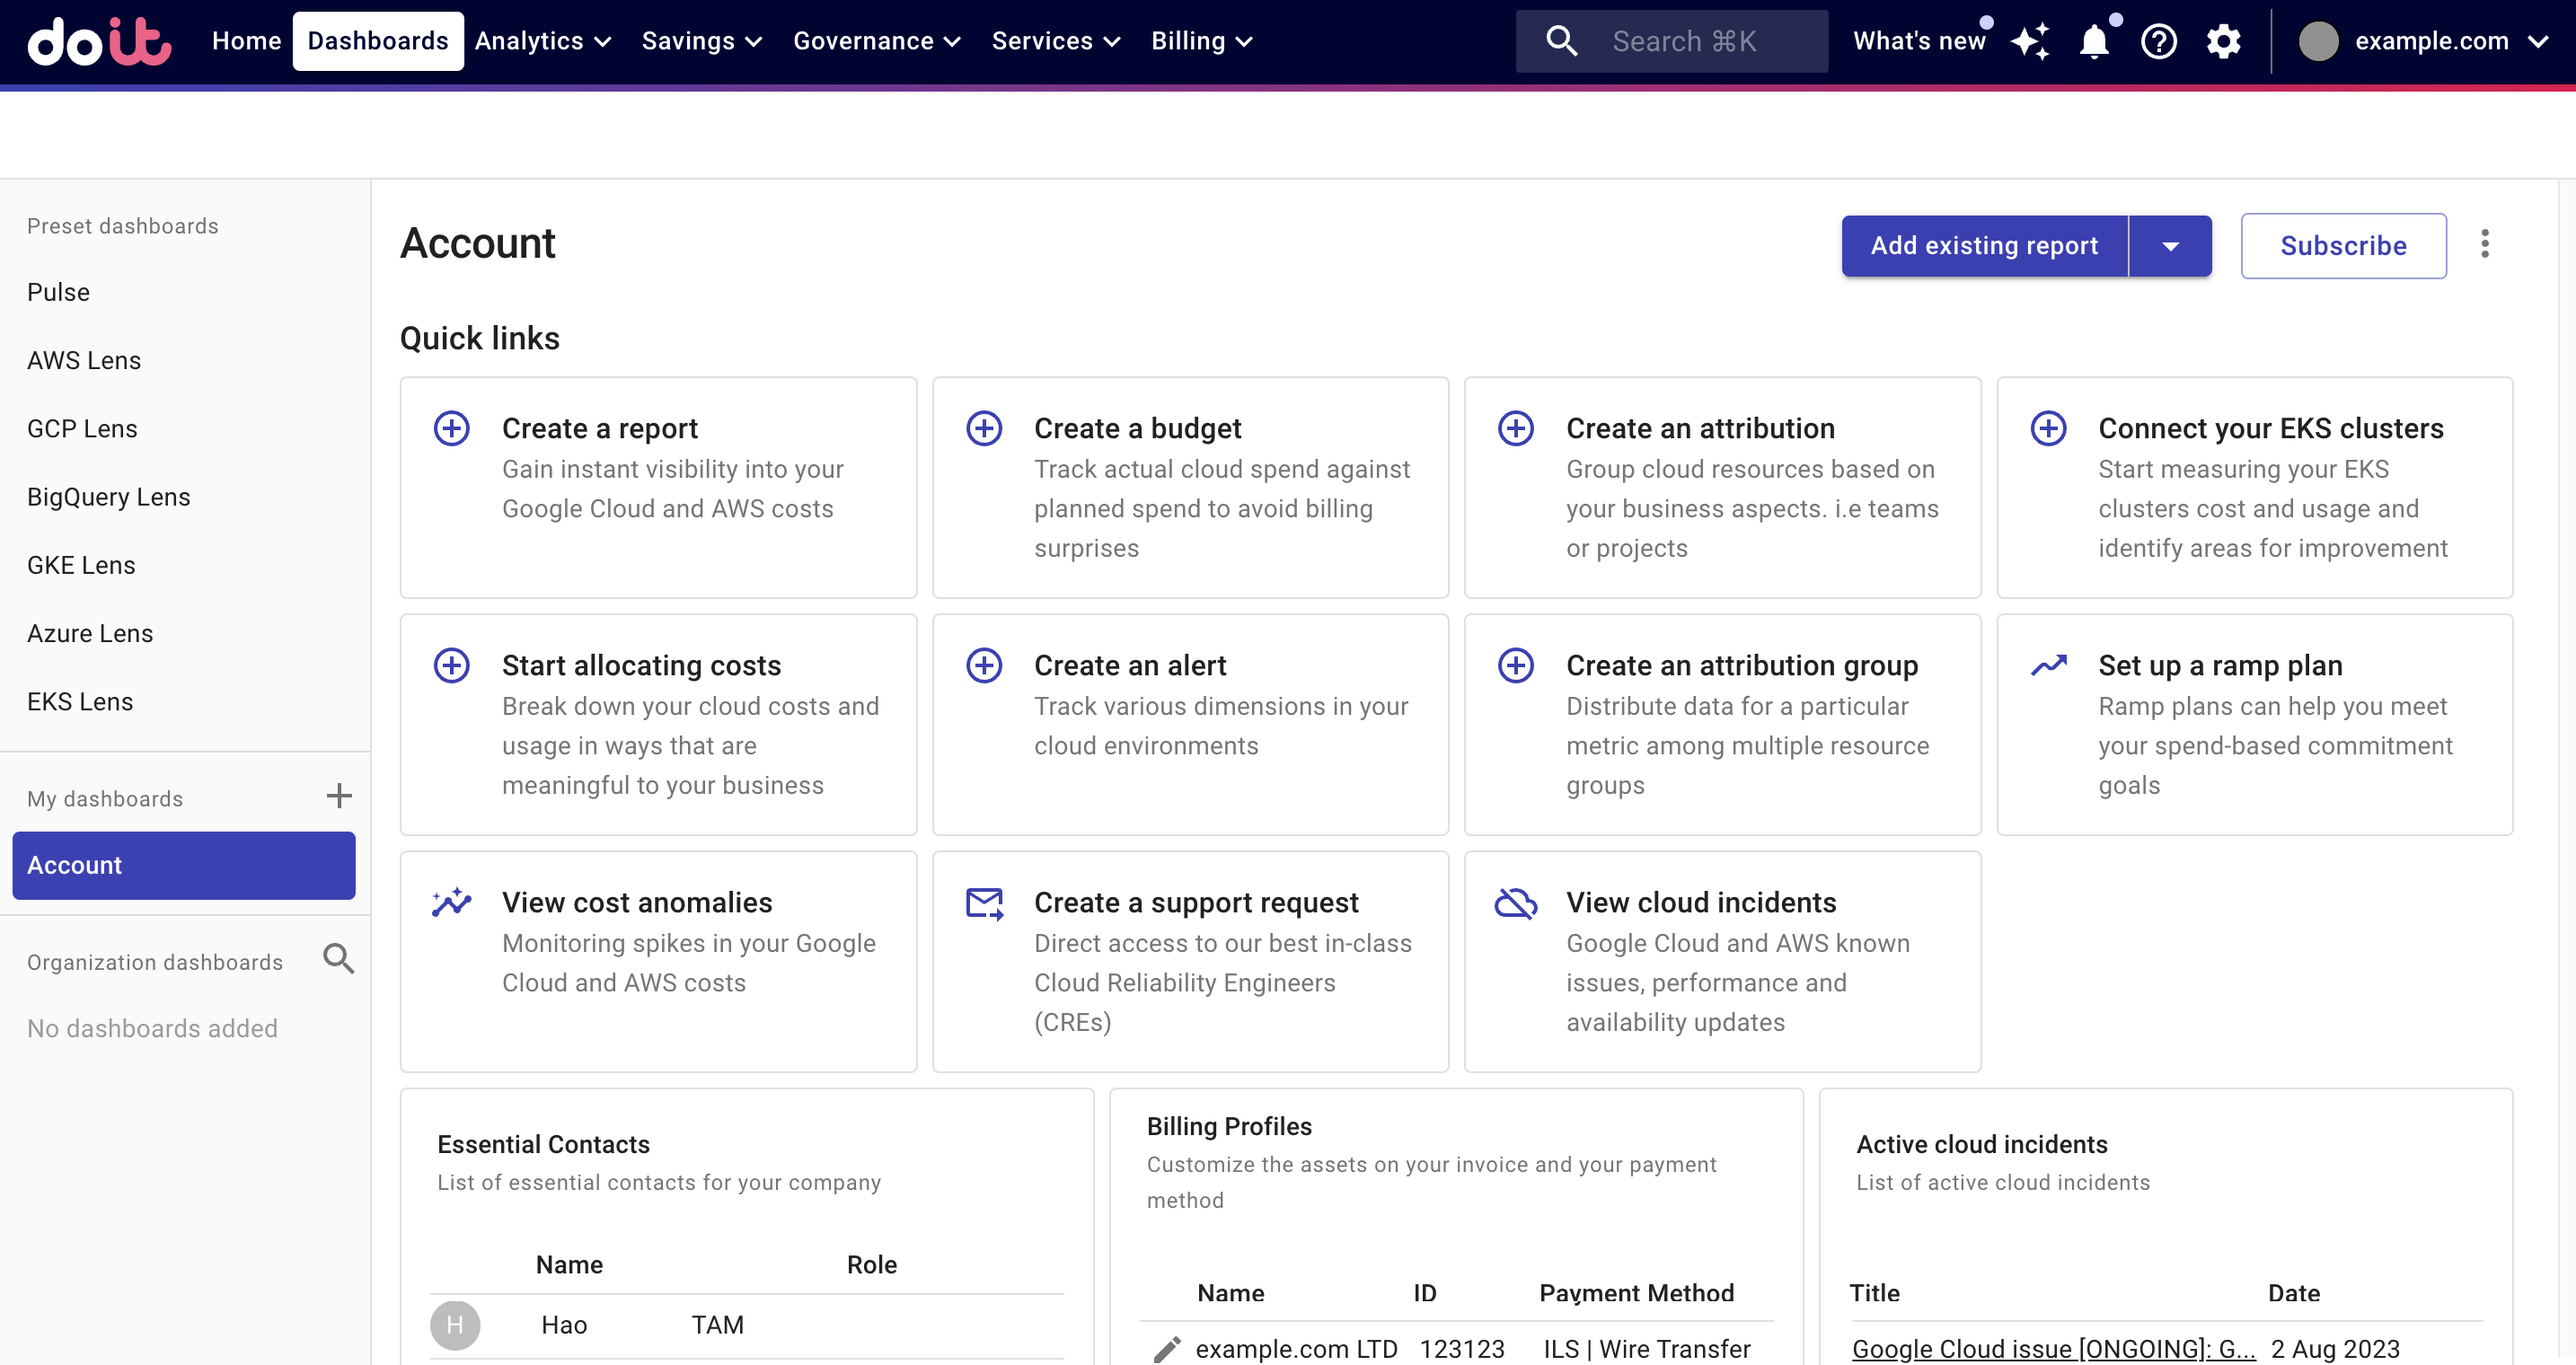The height and width of the screenshot is (1365, 2576).
Task: Click the 123123 billing profile ID
Action: click(1462, 1349)
